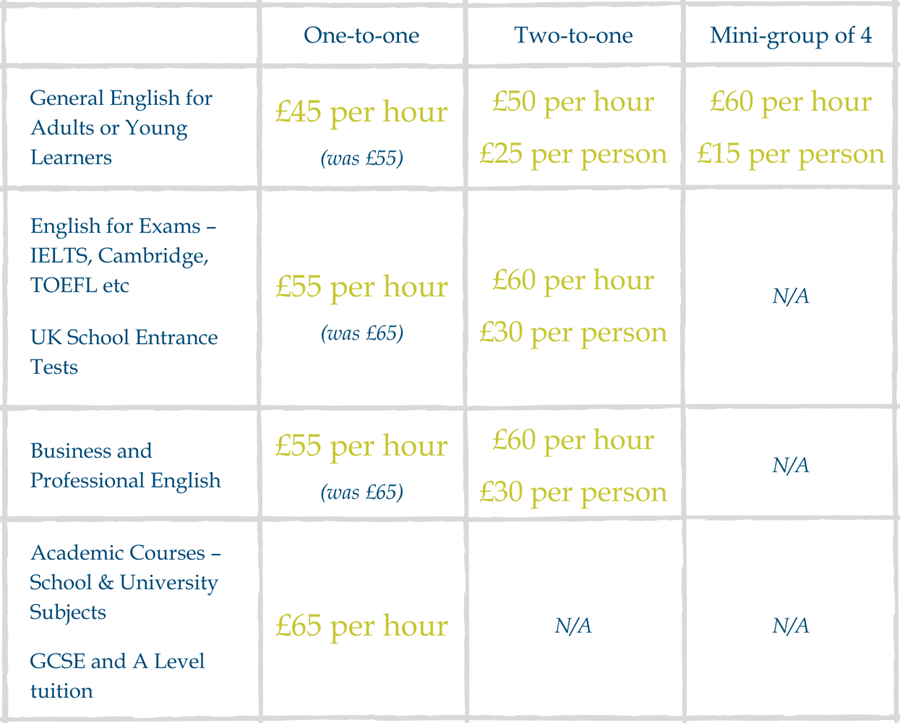
Task: Click Academic Courses School & University label
Action: point(126,582)
